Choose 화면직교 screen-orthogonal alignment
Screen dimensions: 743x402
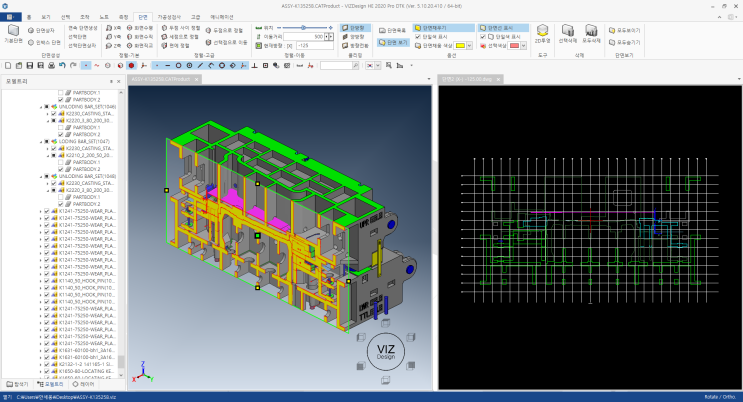click(x=140, y=46)
